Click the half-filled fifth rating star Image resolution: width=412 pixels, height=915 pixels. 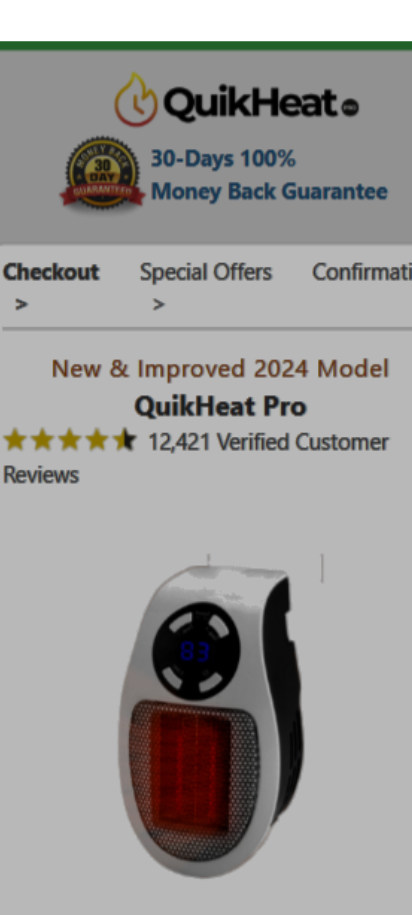click(x=124, y=441)
